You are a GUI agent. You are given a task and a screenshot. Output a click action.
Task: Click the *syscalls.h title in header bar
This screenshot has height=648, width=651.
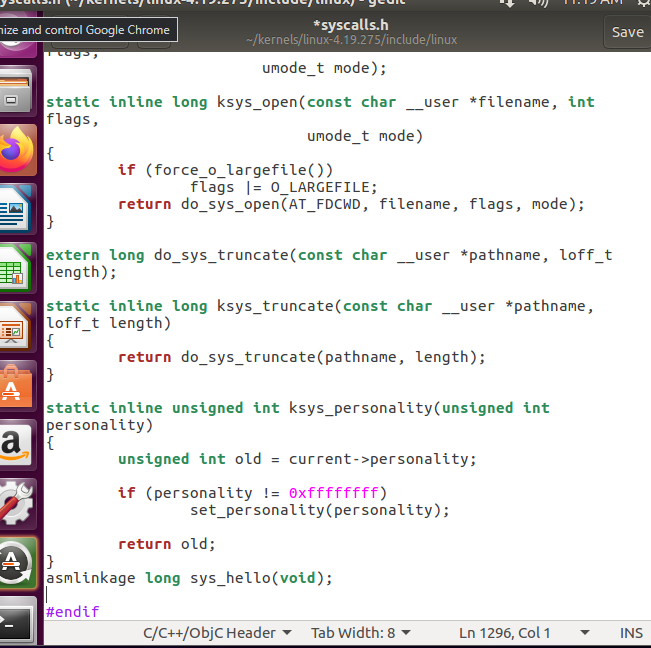tap(351, 25)
